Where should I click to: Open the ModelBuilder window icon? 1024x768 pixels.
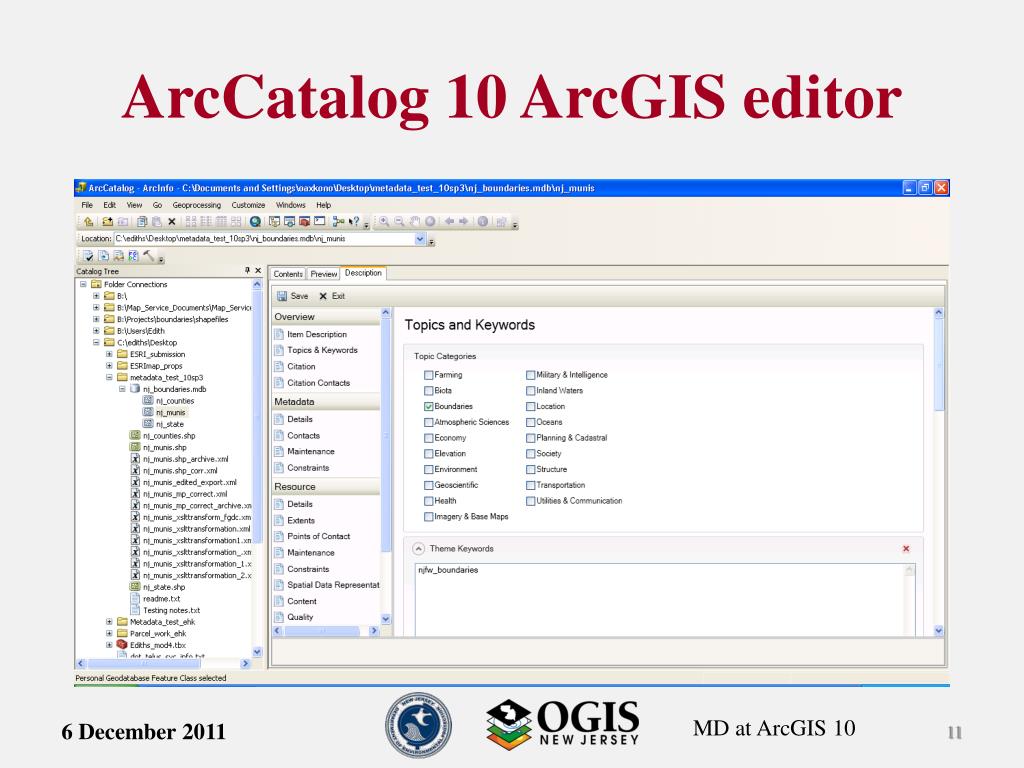tap(338, 221)
